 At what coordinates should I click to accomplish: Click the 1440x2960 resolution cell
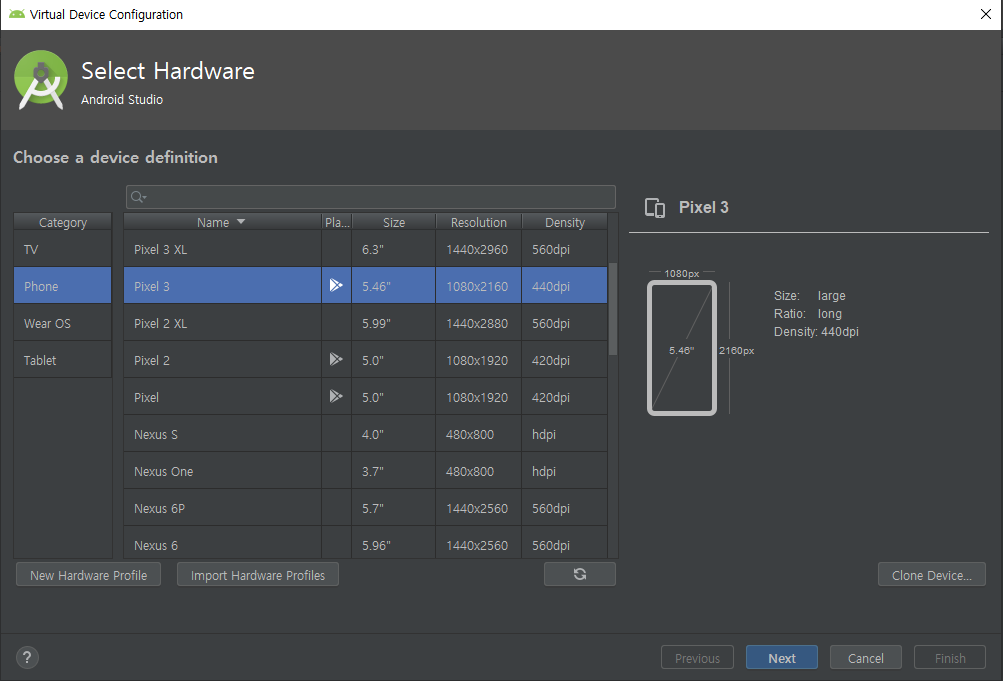477,249
